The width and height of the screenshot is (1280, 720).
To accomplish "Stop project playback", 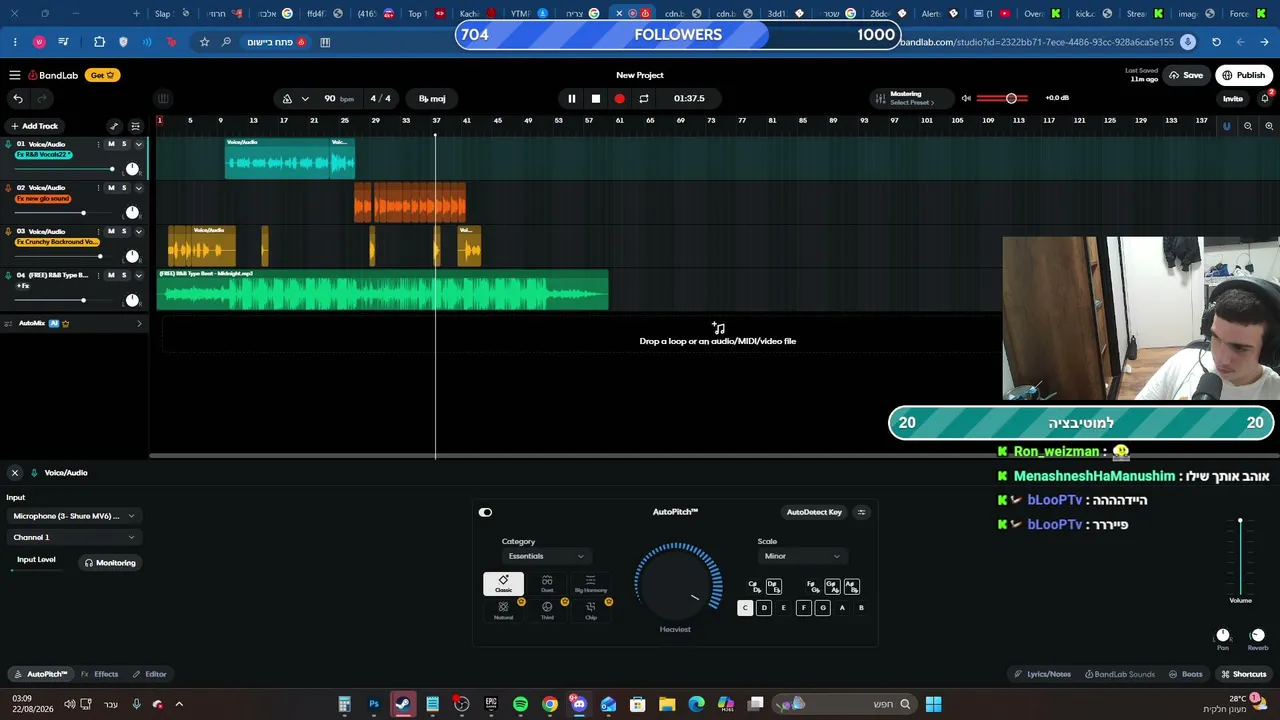I will [595, 98].
